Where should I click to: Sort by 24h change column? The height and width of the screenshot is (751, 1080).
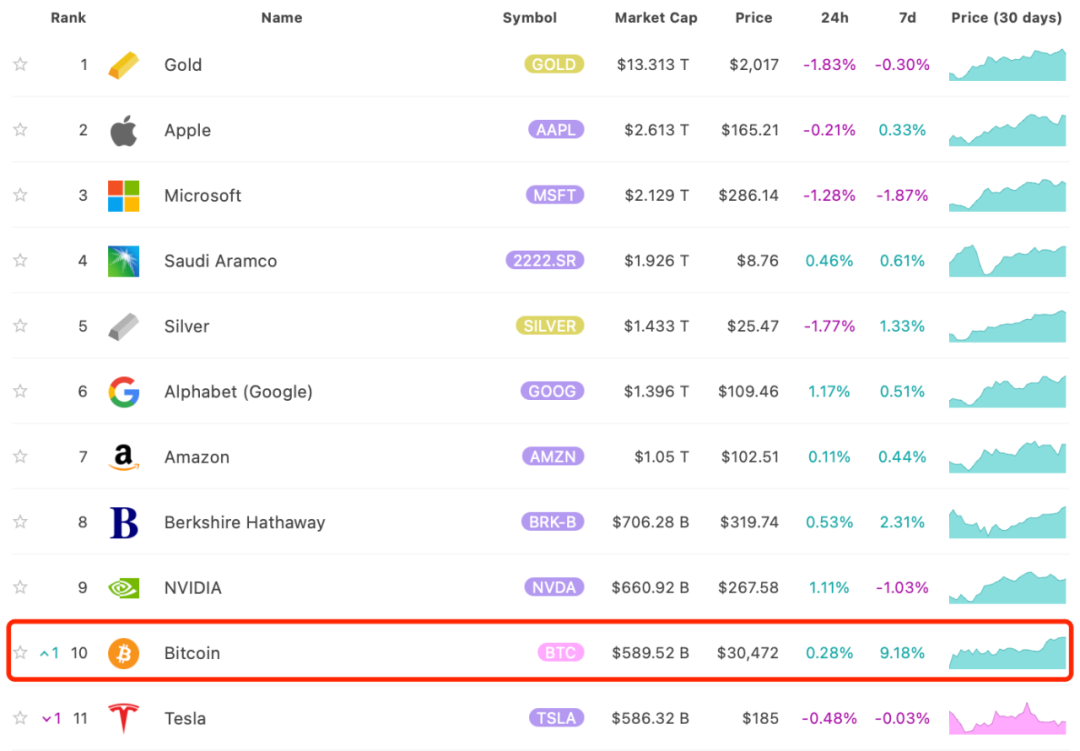tap(835, 18)
